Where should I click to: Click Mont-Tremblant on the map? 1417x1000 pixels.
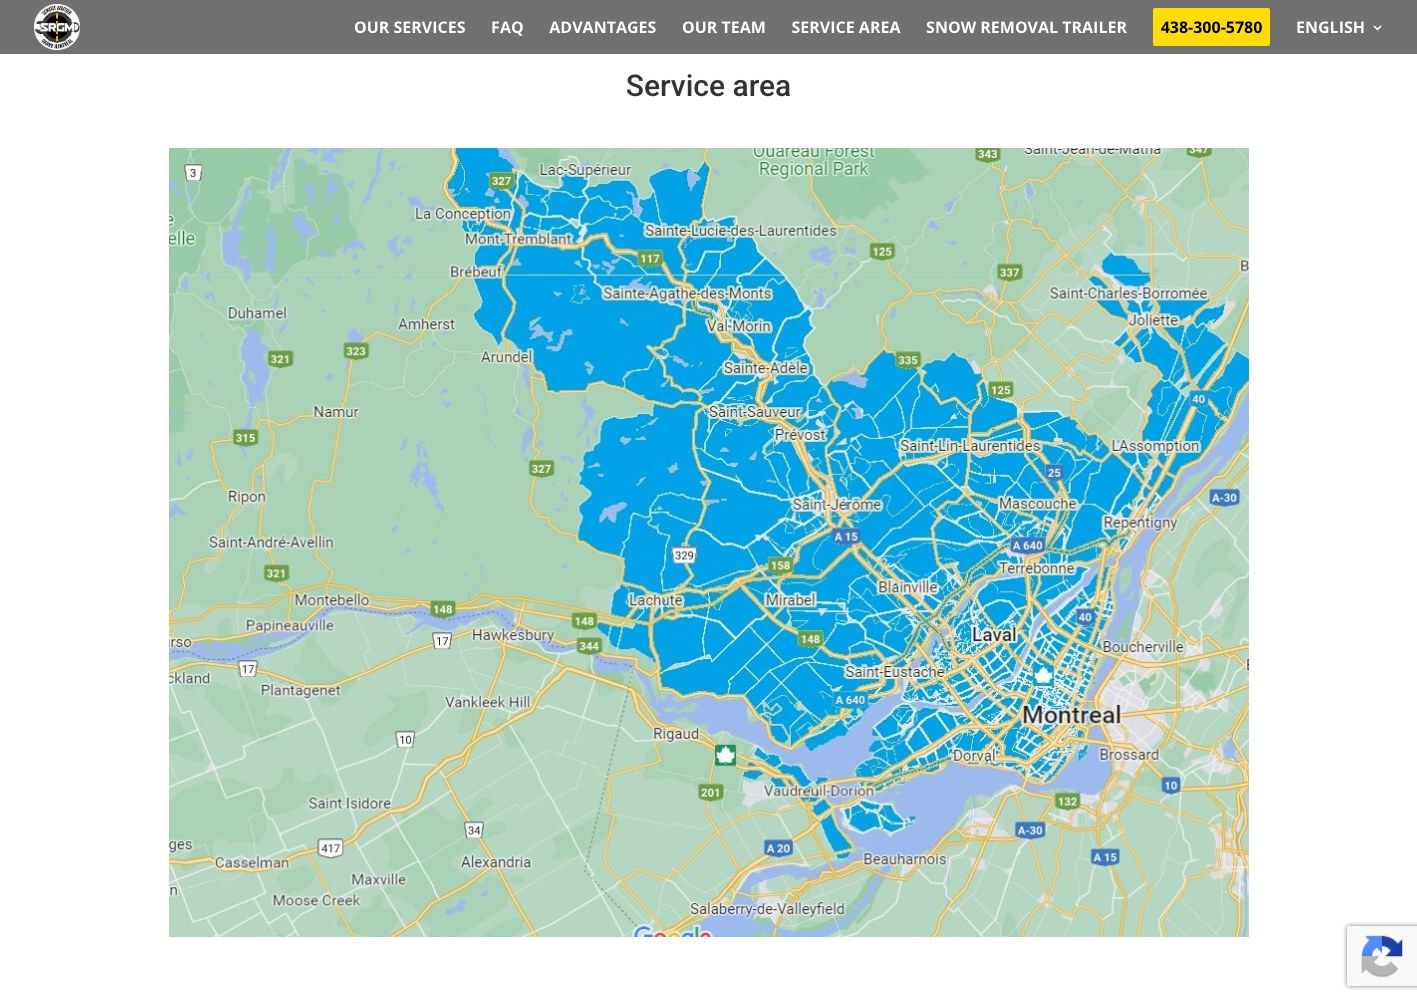click(x=518, y=239)
